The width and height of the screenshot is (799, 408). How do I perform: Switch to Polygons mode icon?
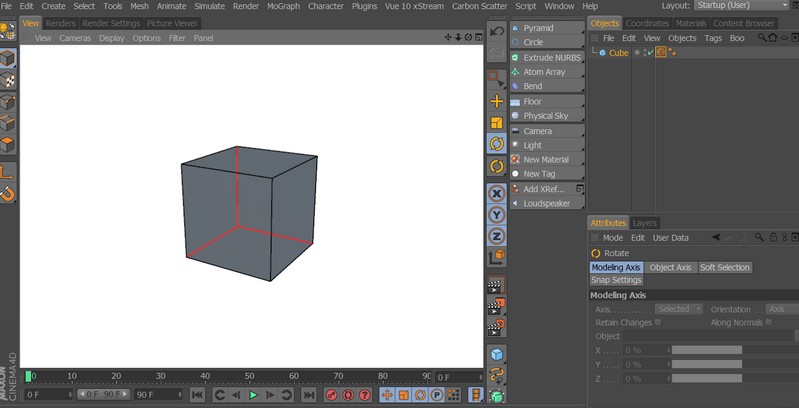pos(8,144)
